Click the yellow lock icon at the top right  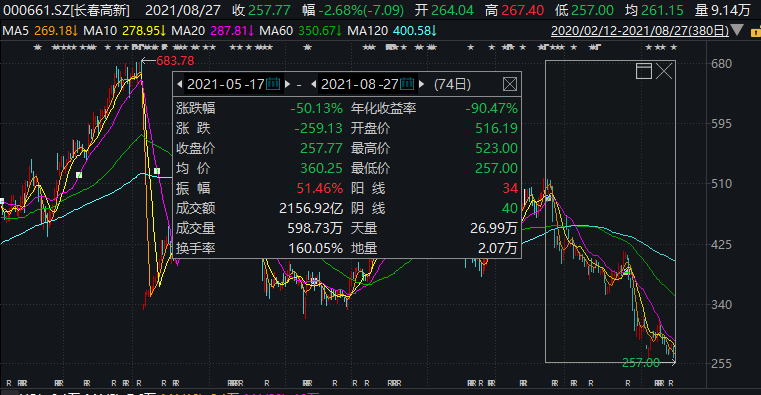coord(756,32)
